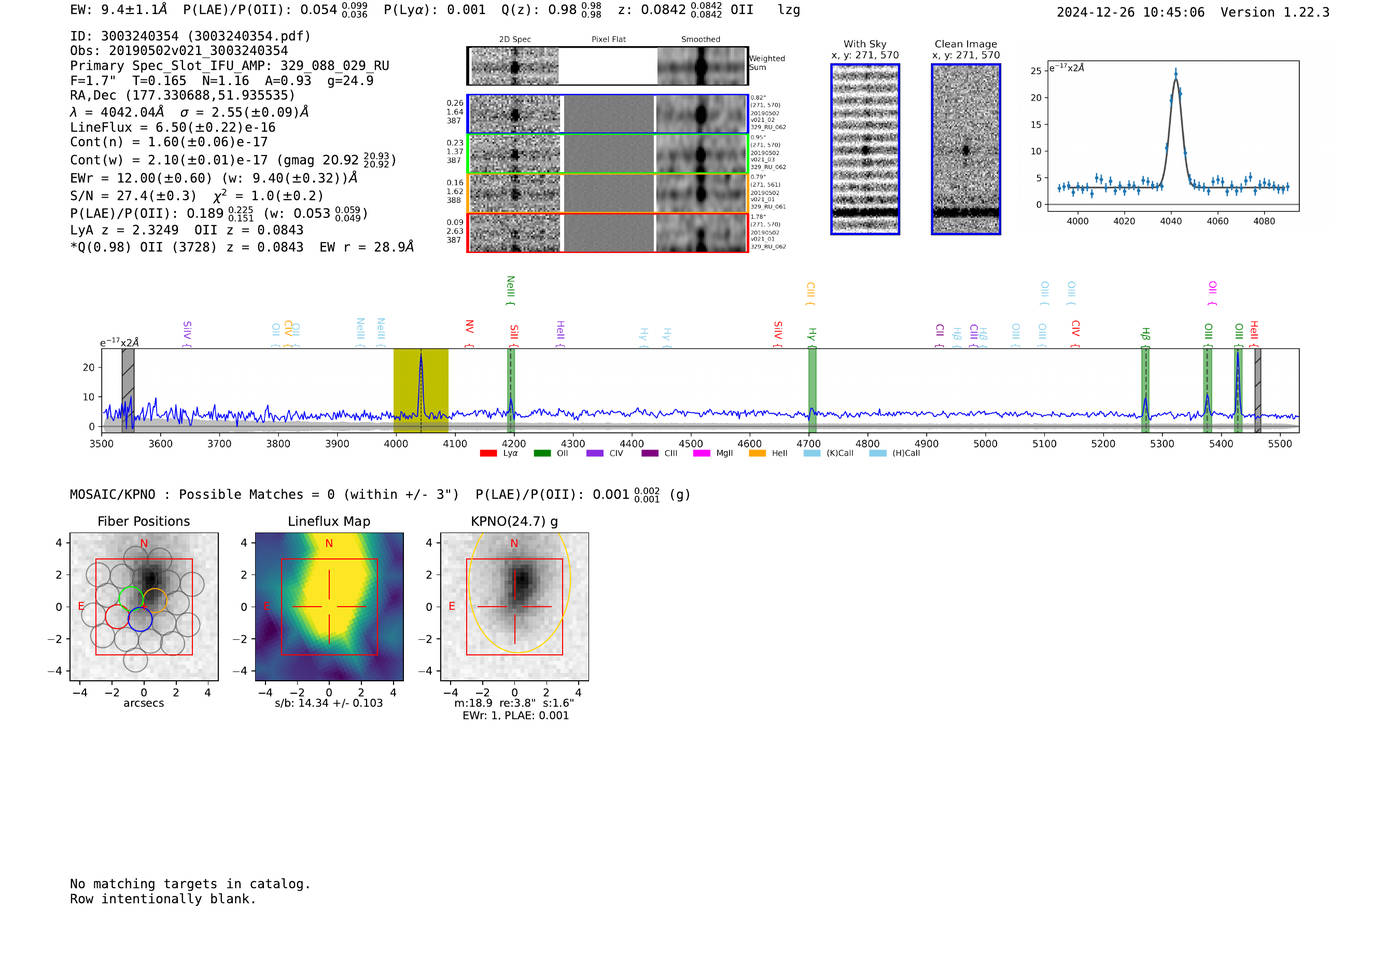Click the 'Version 1.22.3' text
The height and width of the screenshot is (953, 1400).
(1275, 12)
